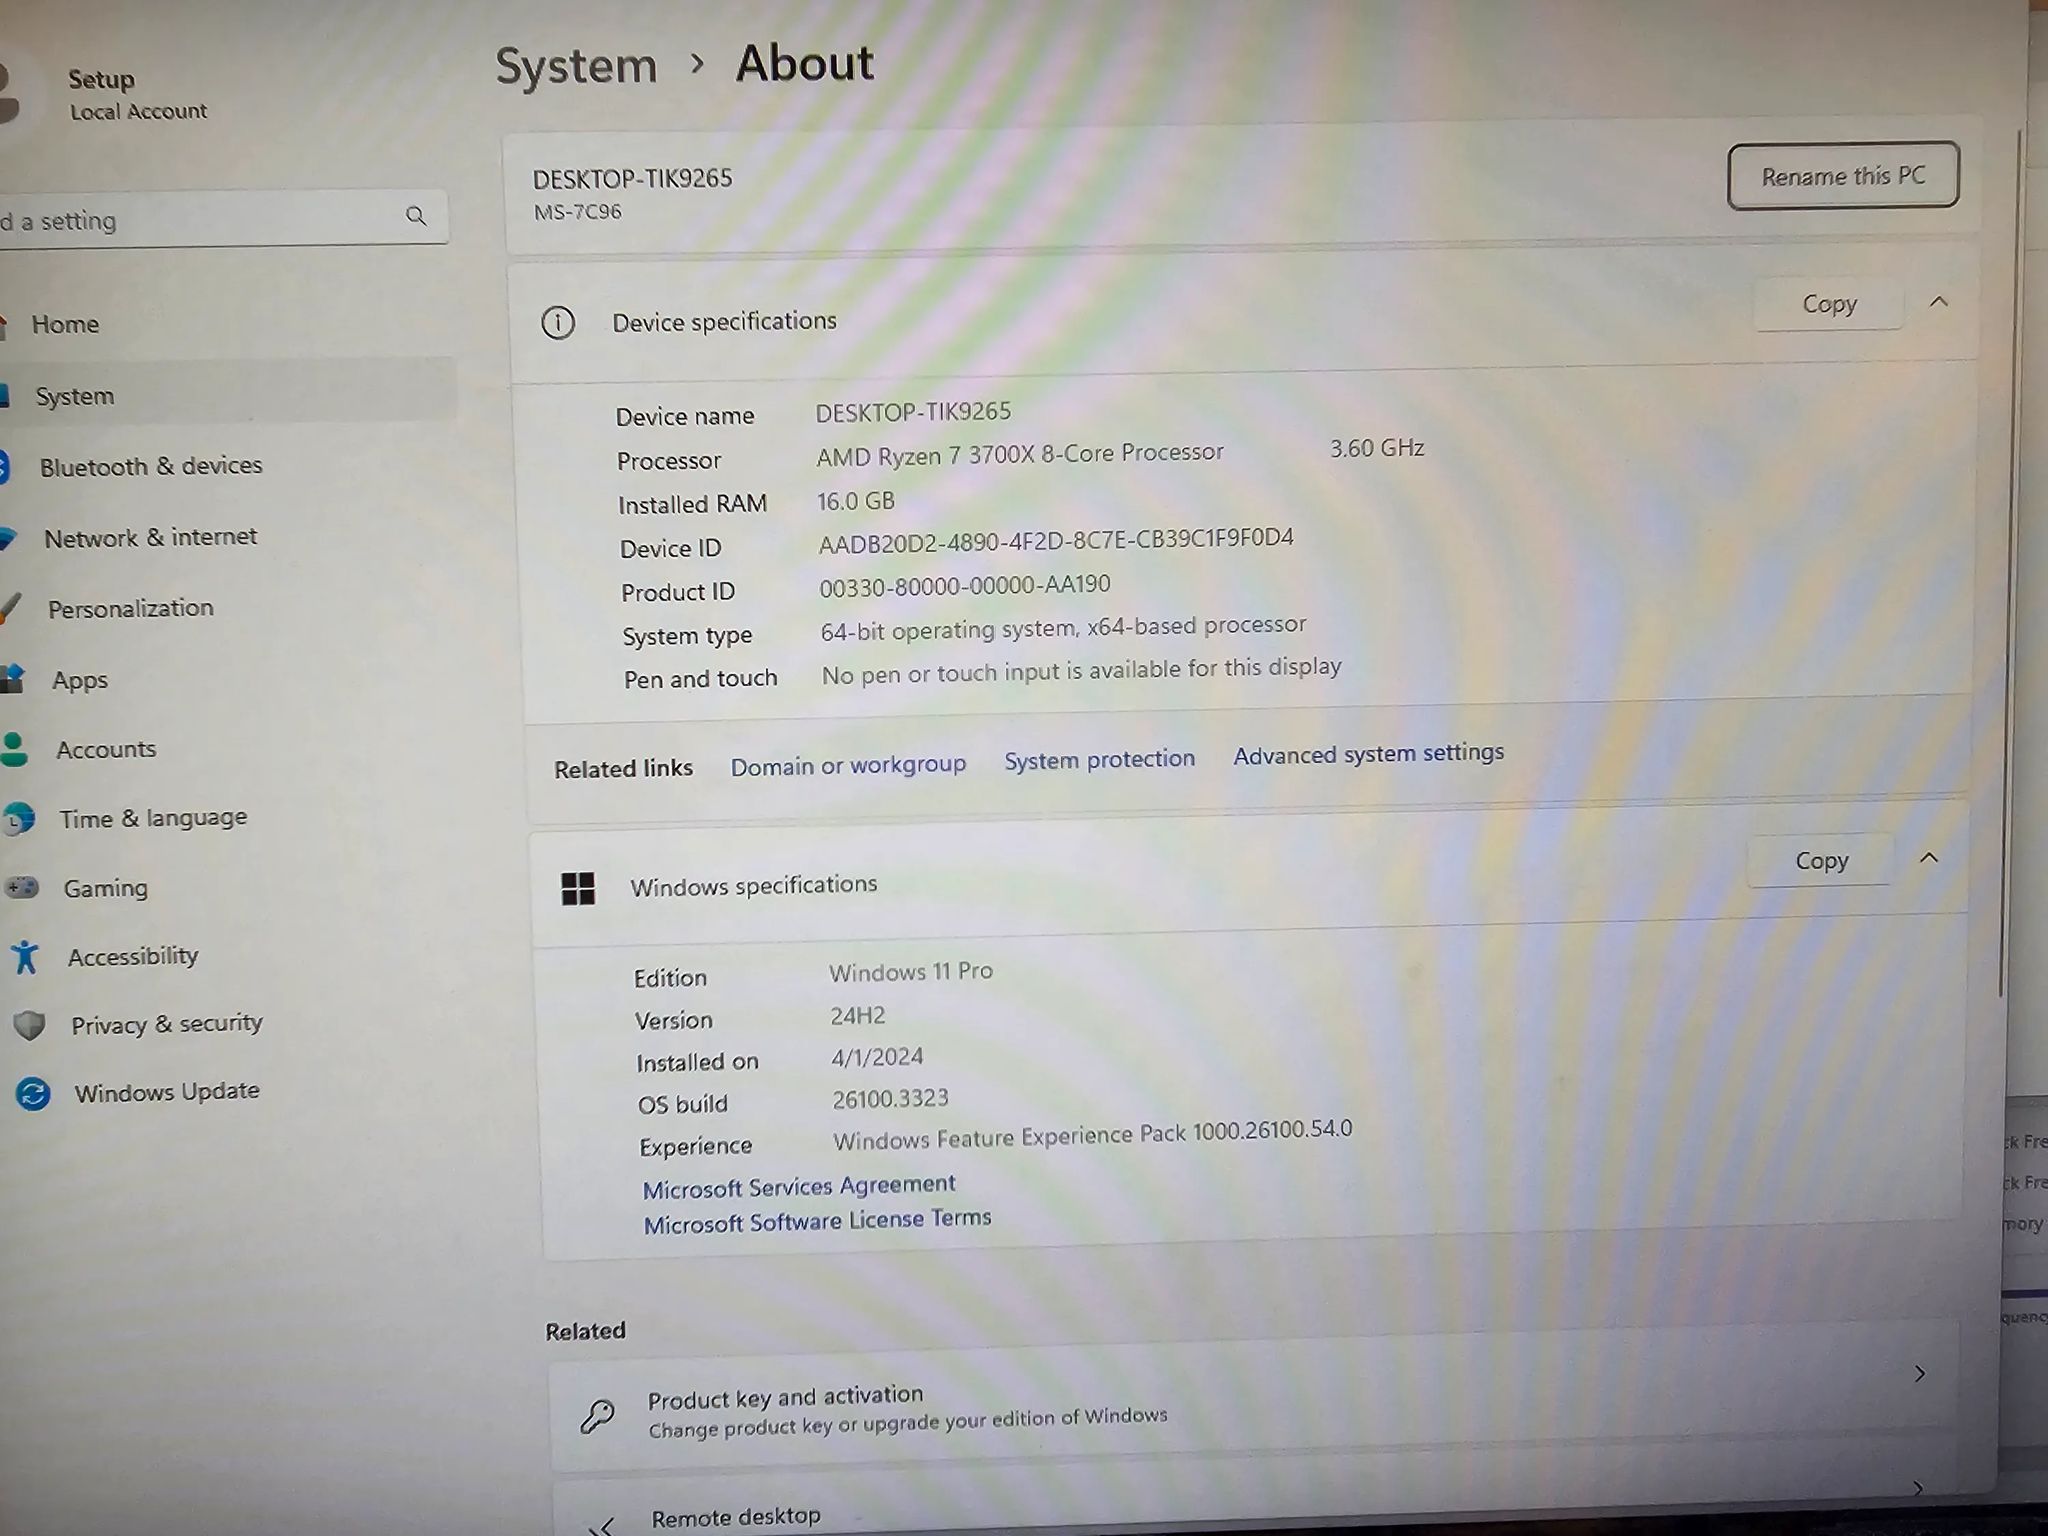The height and width of the screenshot is (1536, 2048).
Task: Click the search magnifier icon
Action: (416, 215)
